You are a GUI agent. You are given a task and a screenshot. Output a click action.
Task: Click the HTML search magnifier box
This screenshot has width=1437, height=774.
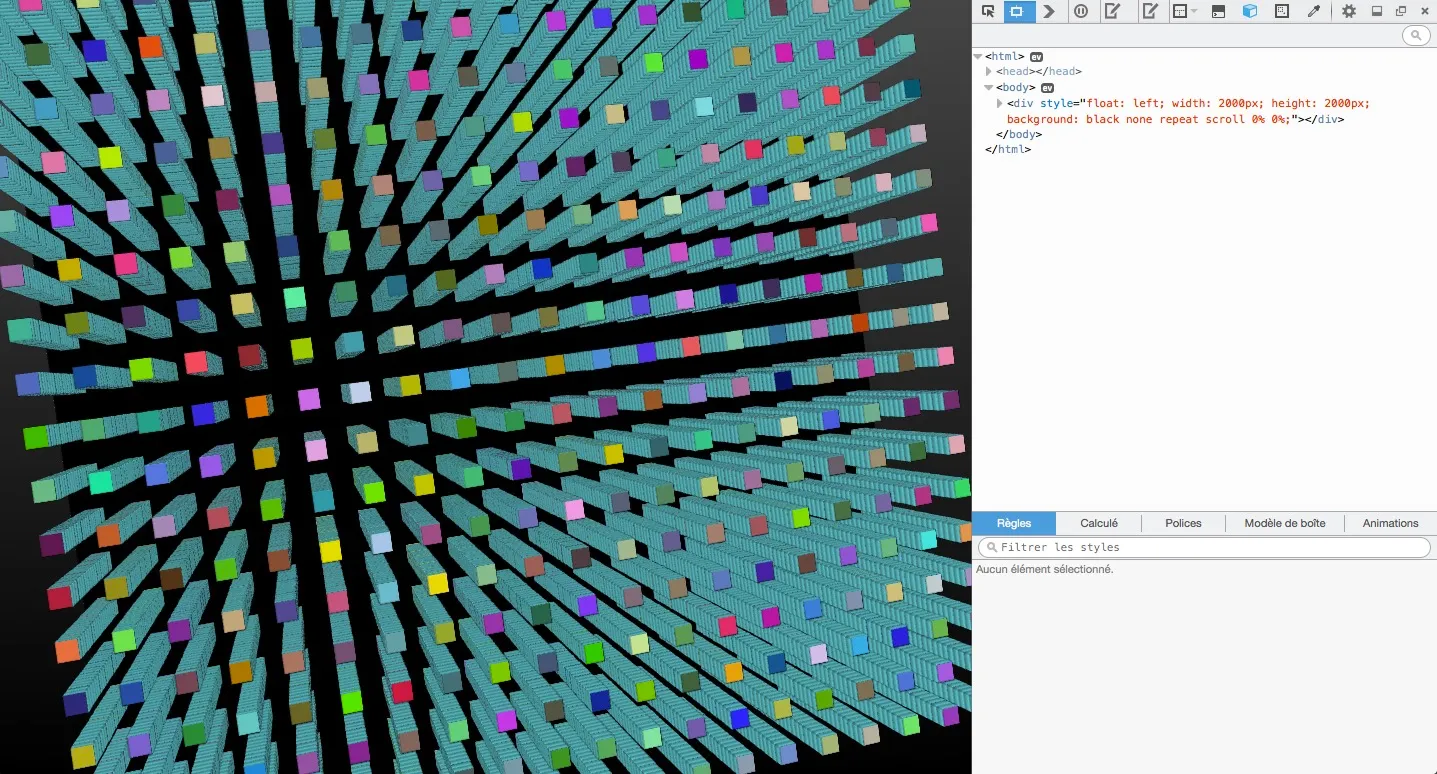click(x=1416, y=36)
